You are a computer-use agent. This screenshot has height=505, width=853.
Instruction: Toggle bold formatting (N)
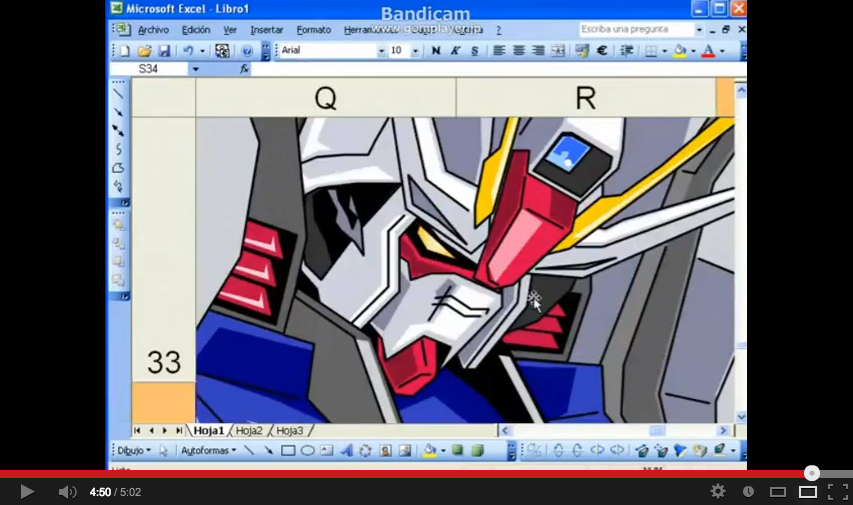(x=435, y=50)
